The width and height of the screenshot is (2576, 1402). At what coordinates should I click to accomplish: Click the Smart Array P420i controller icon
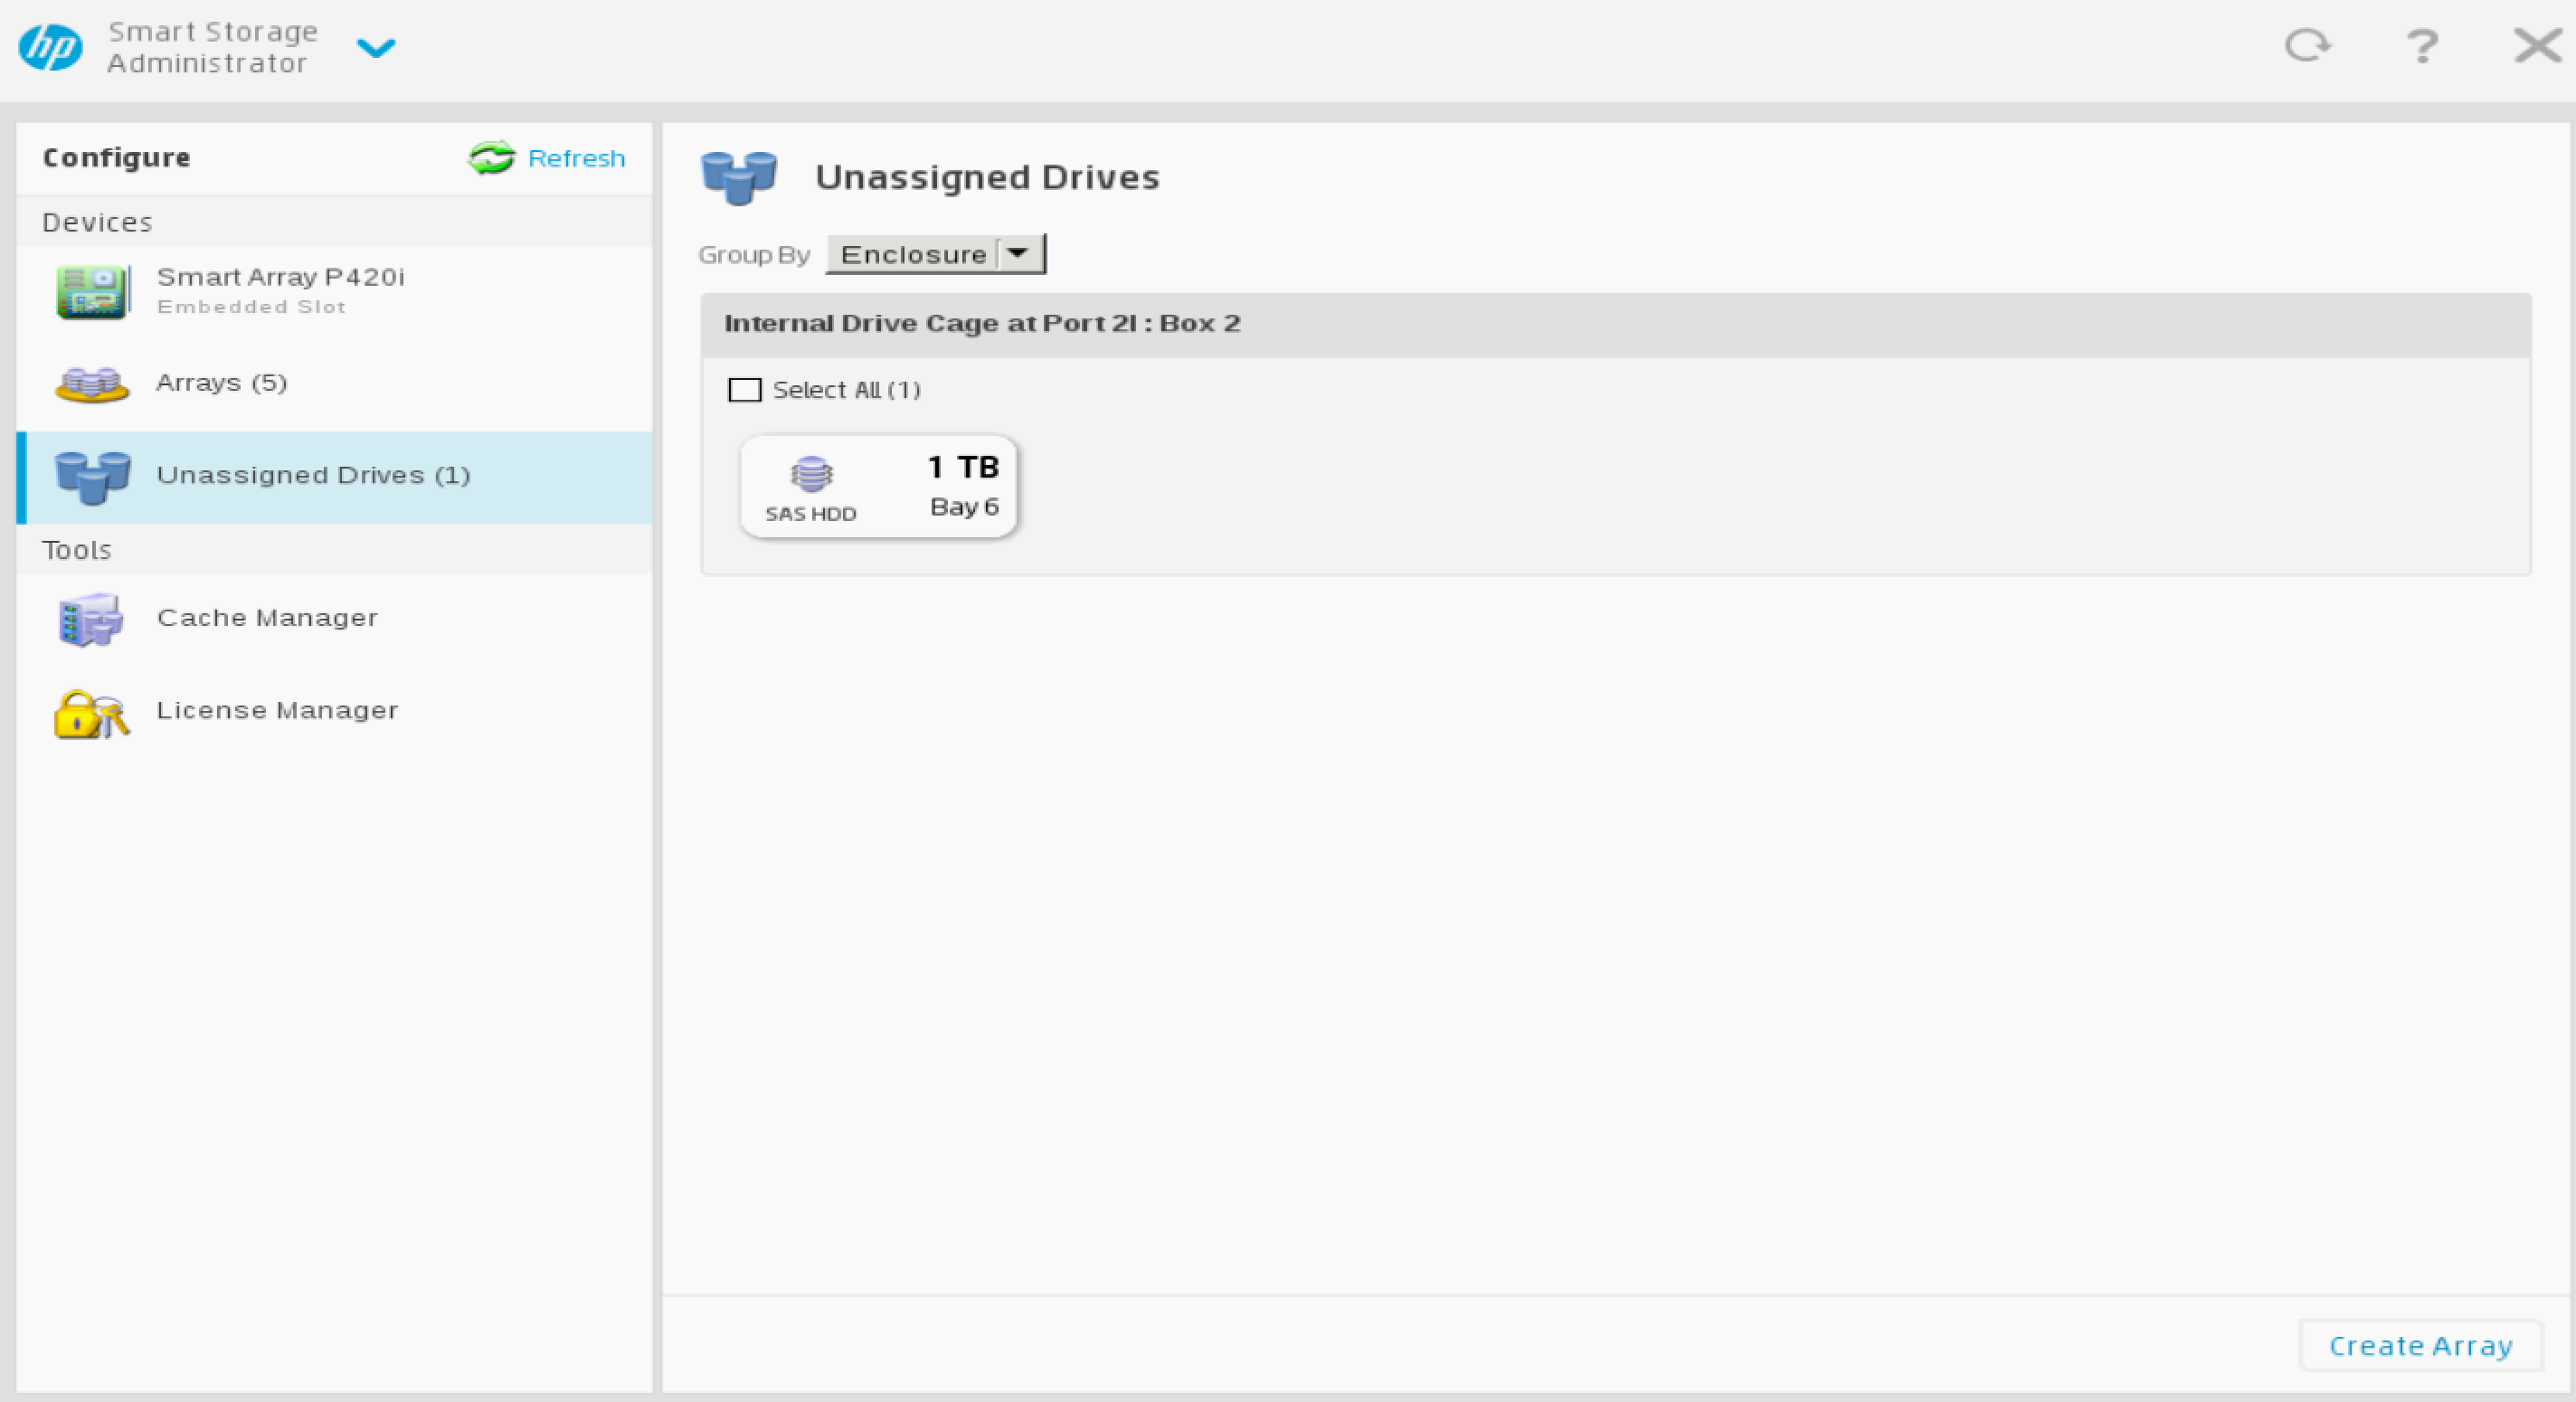(x=92, y=291)
